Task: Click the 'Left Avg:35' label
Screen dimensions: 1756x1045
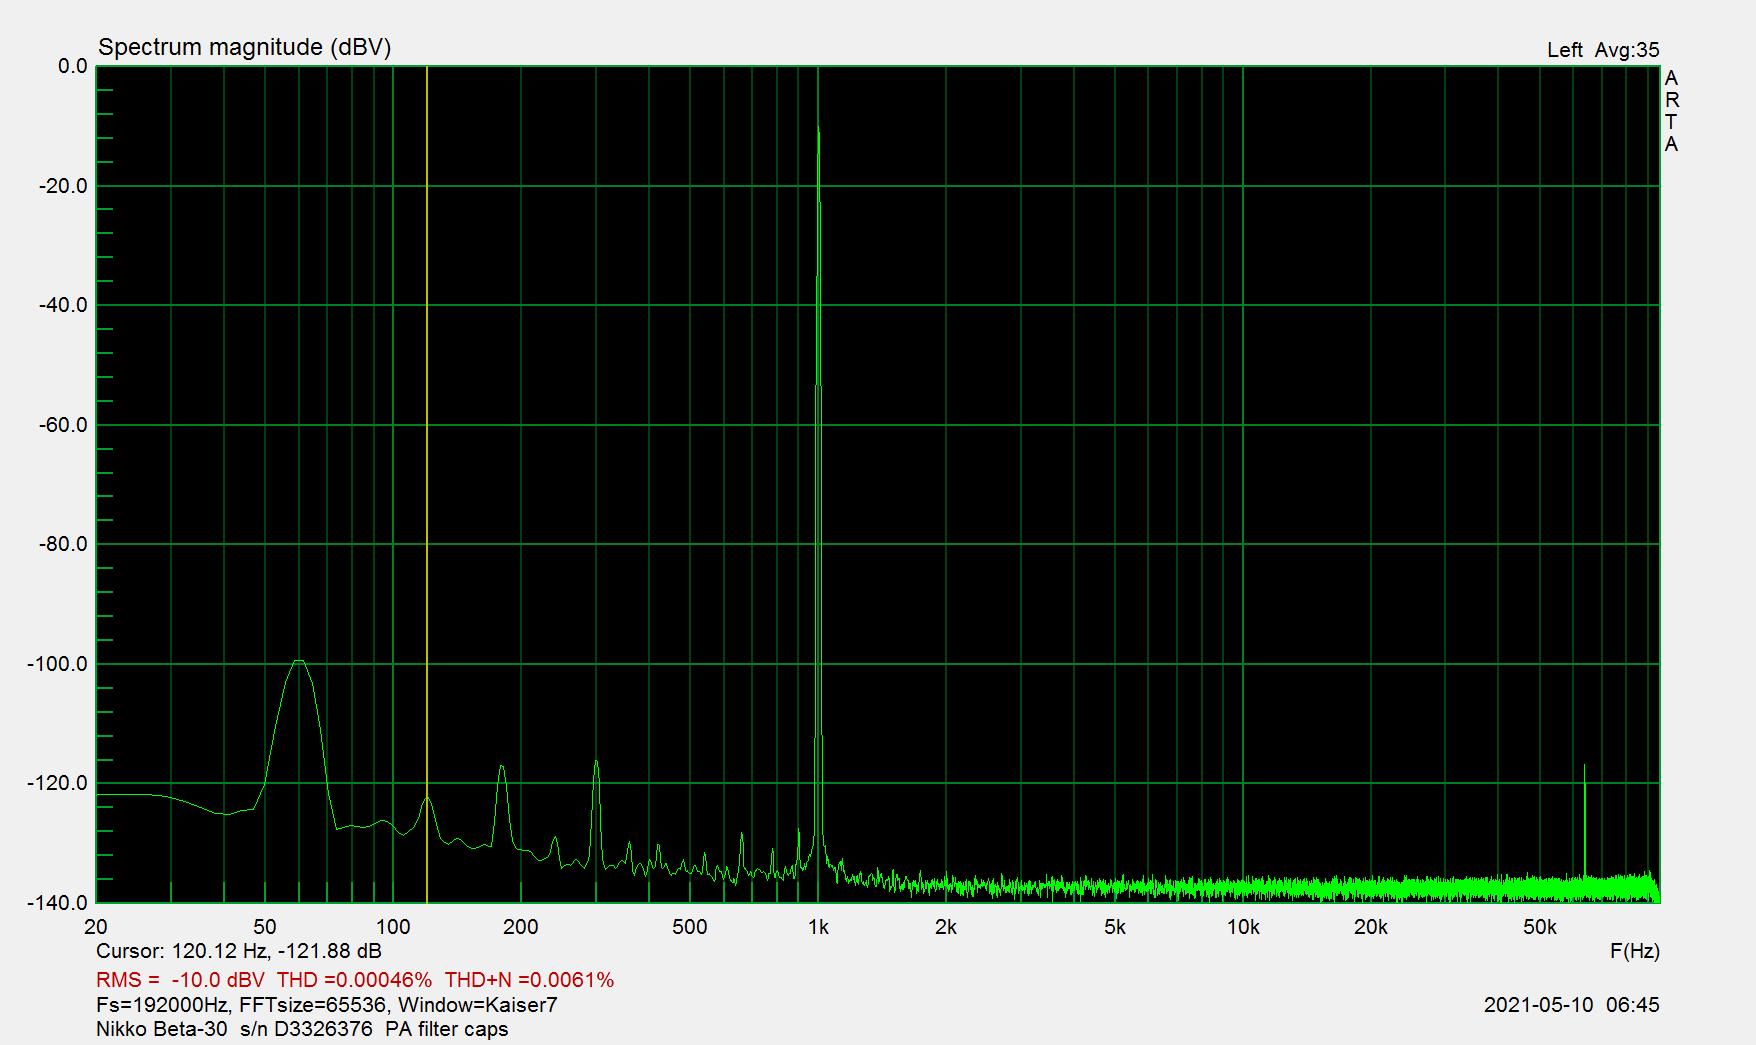Action: click(x=1603, y=50)
